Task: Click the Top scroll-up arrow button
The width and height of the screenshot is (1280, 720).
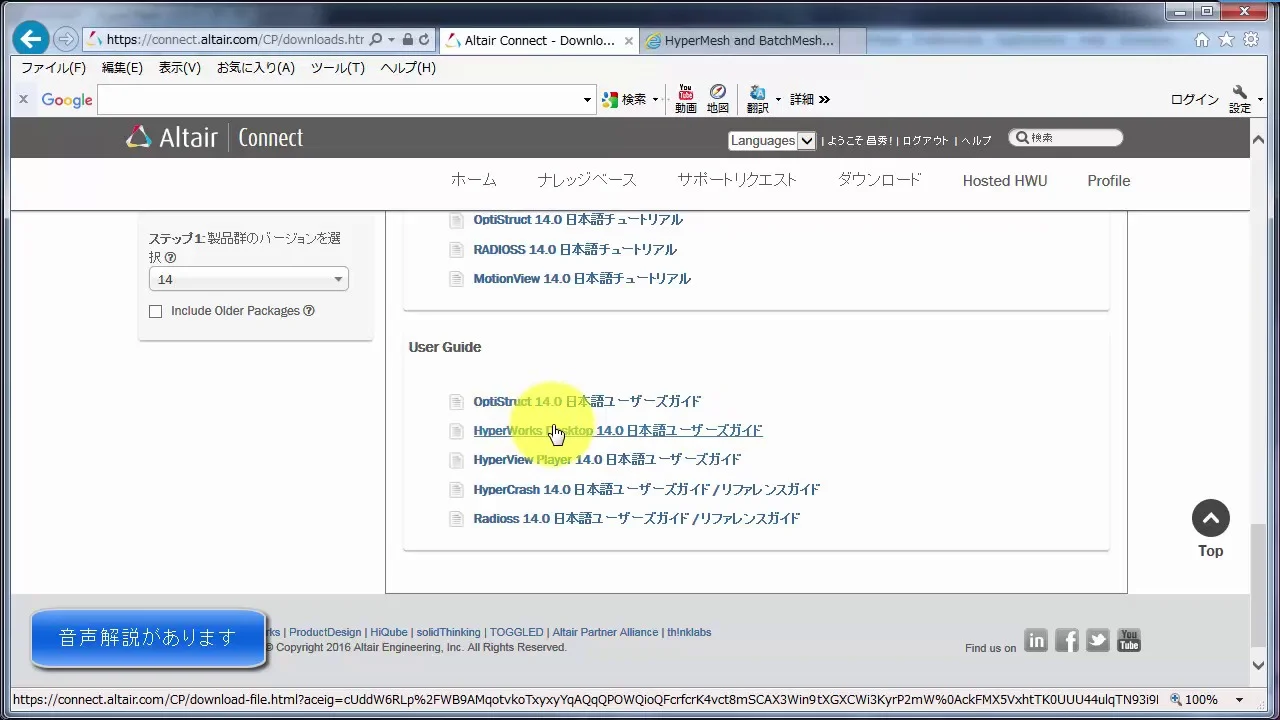Action: click(x=1210, y=518)
